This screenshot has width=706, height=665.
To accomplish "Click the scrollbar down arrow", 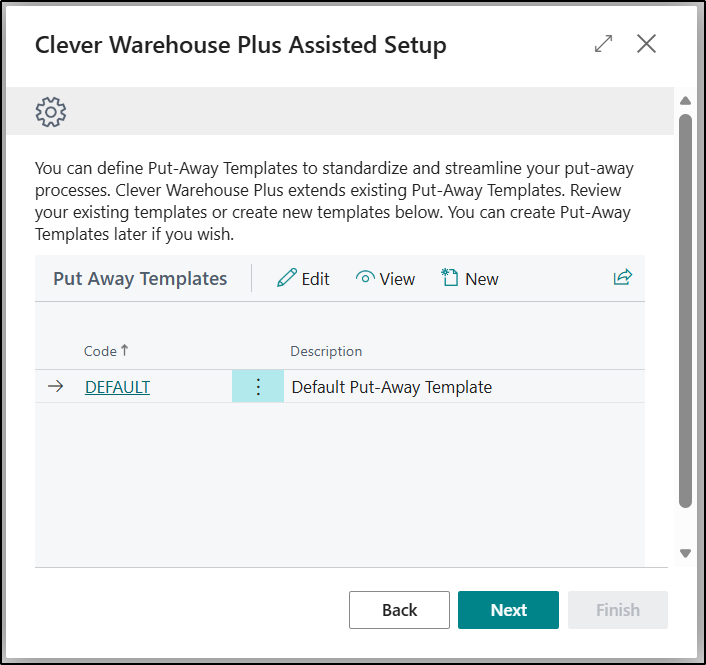I will pos(685,553).
